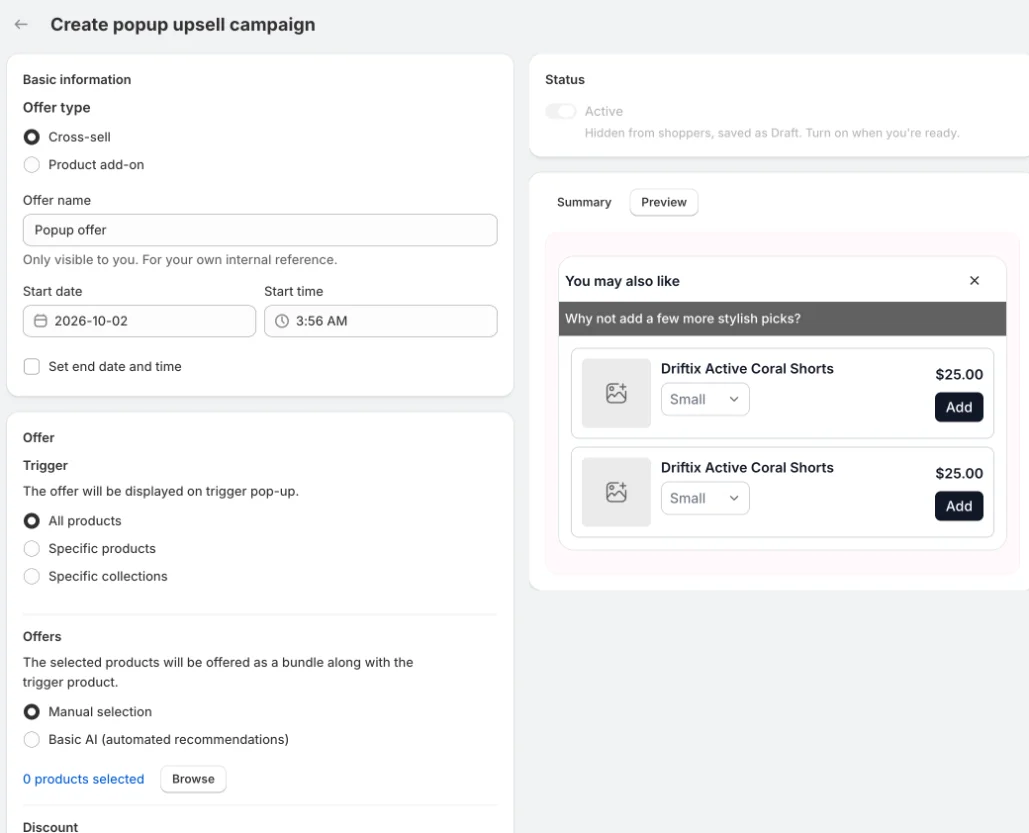The height and width of the screenshot is (833, 1029).
Task: Click the You may also like title
Action: pyautogui.click(x=622, y=281)
